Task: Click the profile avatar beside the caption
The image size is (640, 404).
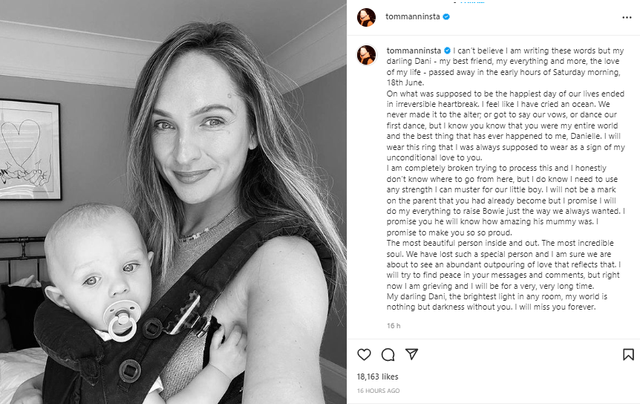Action: tap(366, 52)
